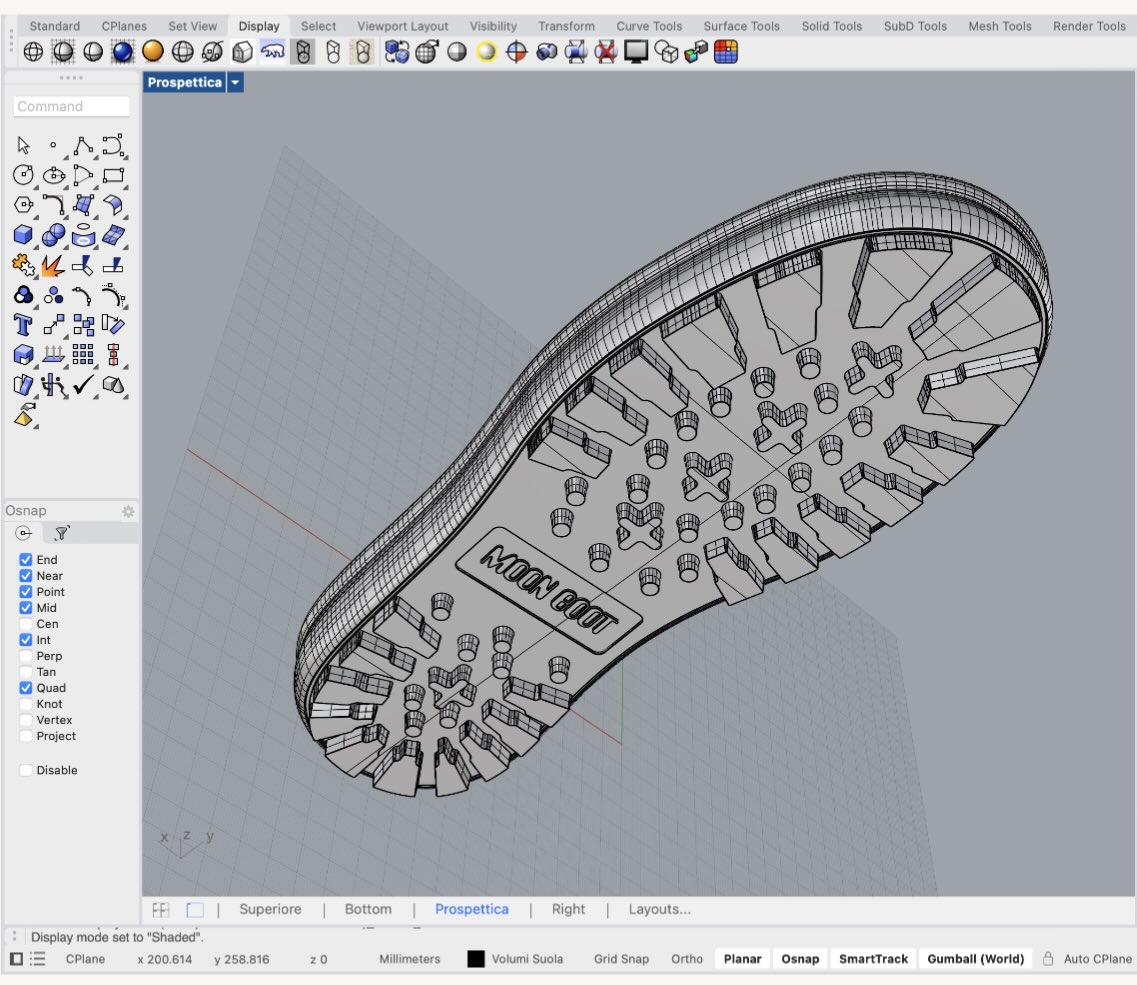The height and width of the screenshot is (985, 1137).
Task: Select the Rectangular Array tool
Action: click(83, 354)
